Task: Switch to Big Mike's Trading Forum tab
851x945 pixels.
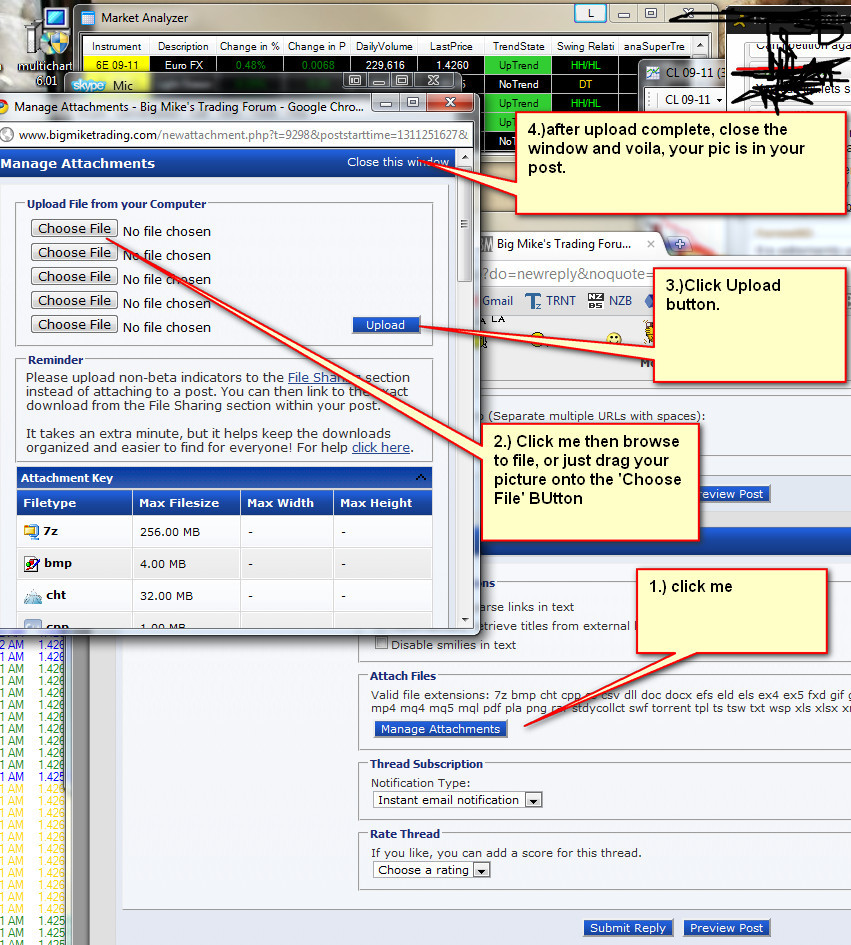Action: point(564,244)
